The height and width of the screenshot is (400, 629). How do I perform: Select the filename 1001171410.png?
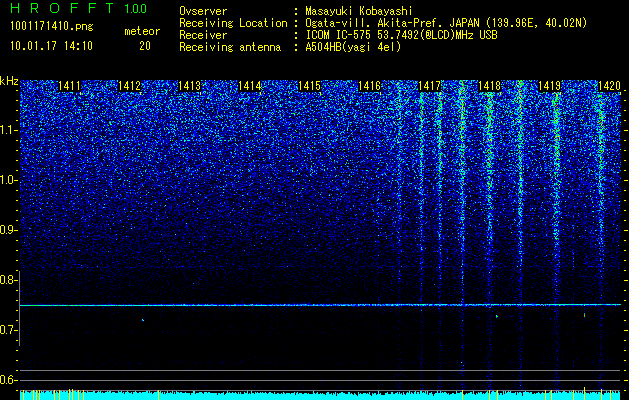pos(52,26)
